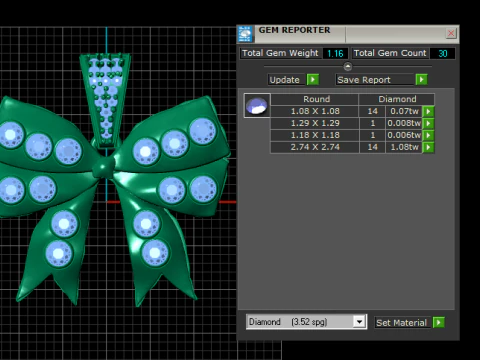The height and width of the screenshot is (360, 480).
Task: Select the Total Gem Weight value 1.16
Action: [x=335, y=53]
